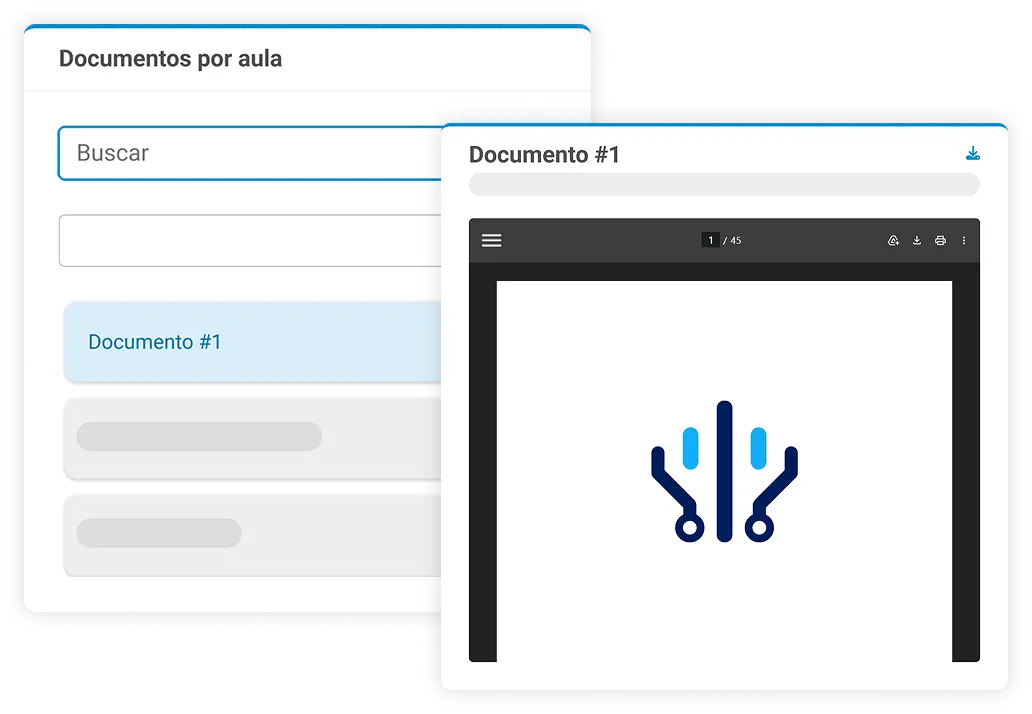This screenshot has width=1032, height=714.
Task: Click the last gray placeholder list item
Action: [x=253, y=535]
